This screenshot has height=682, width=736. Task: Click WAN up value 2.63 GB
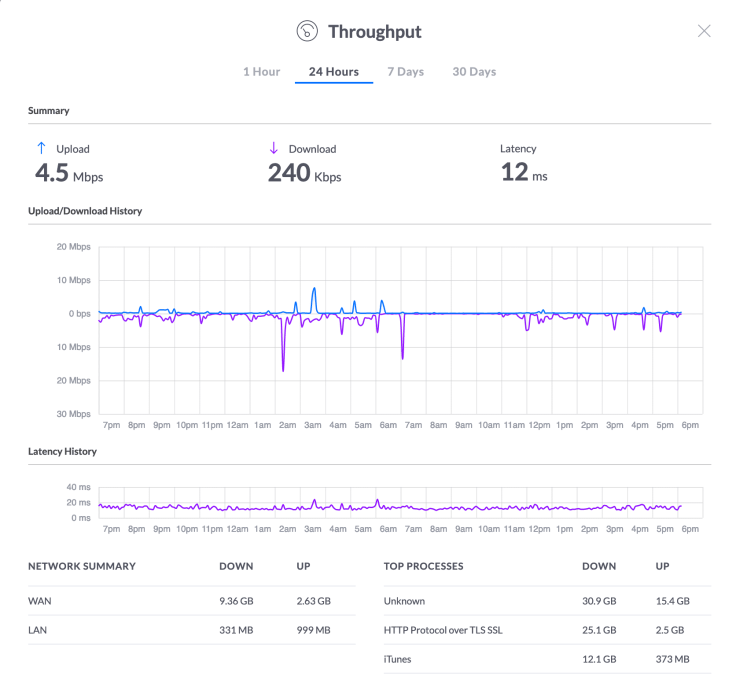tap(314, 601)
